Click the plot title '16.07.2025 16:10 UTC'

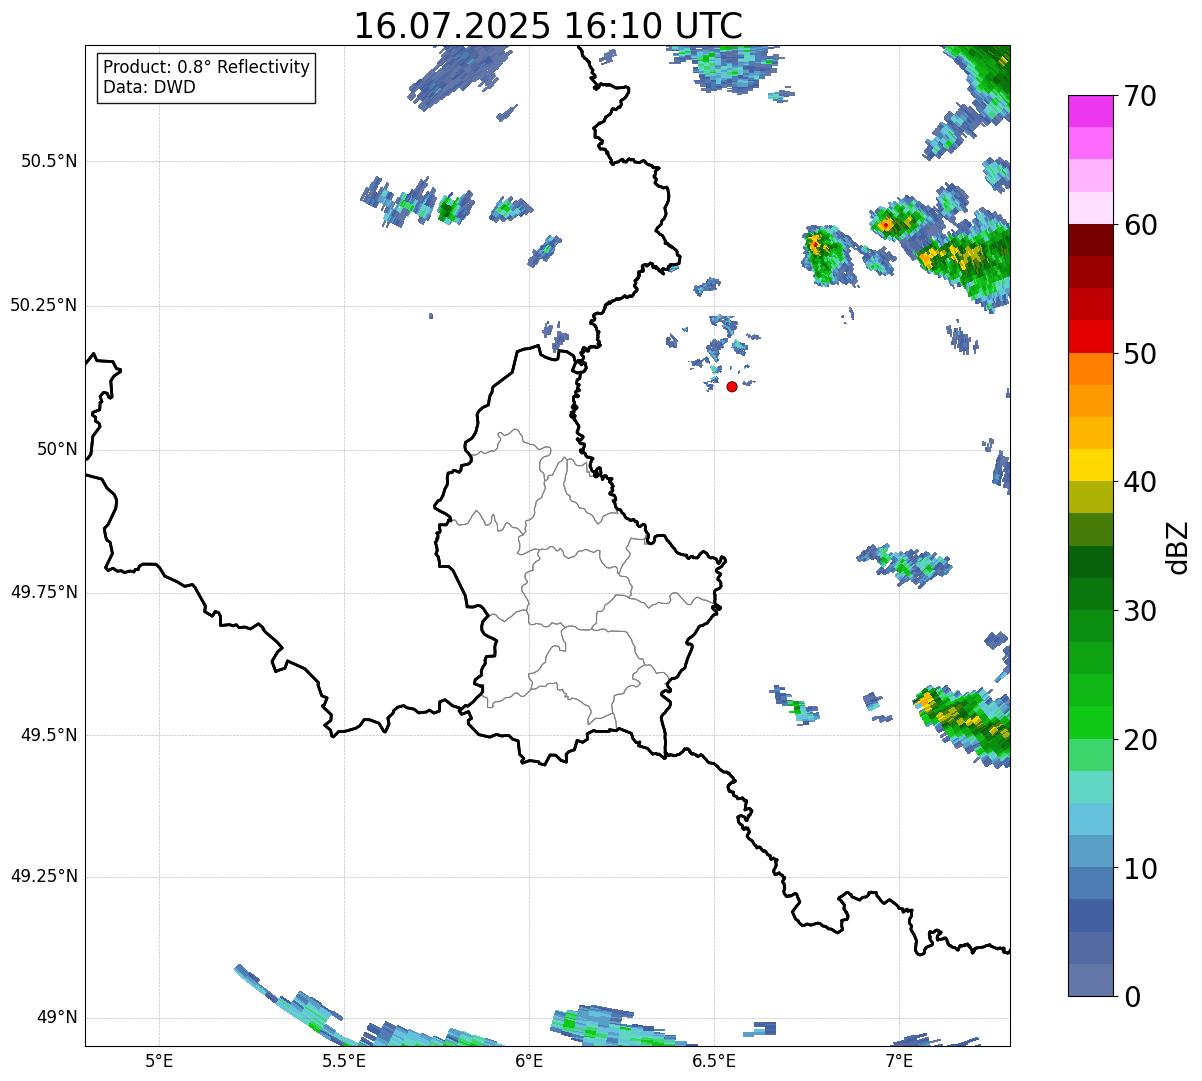548,26
